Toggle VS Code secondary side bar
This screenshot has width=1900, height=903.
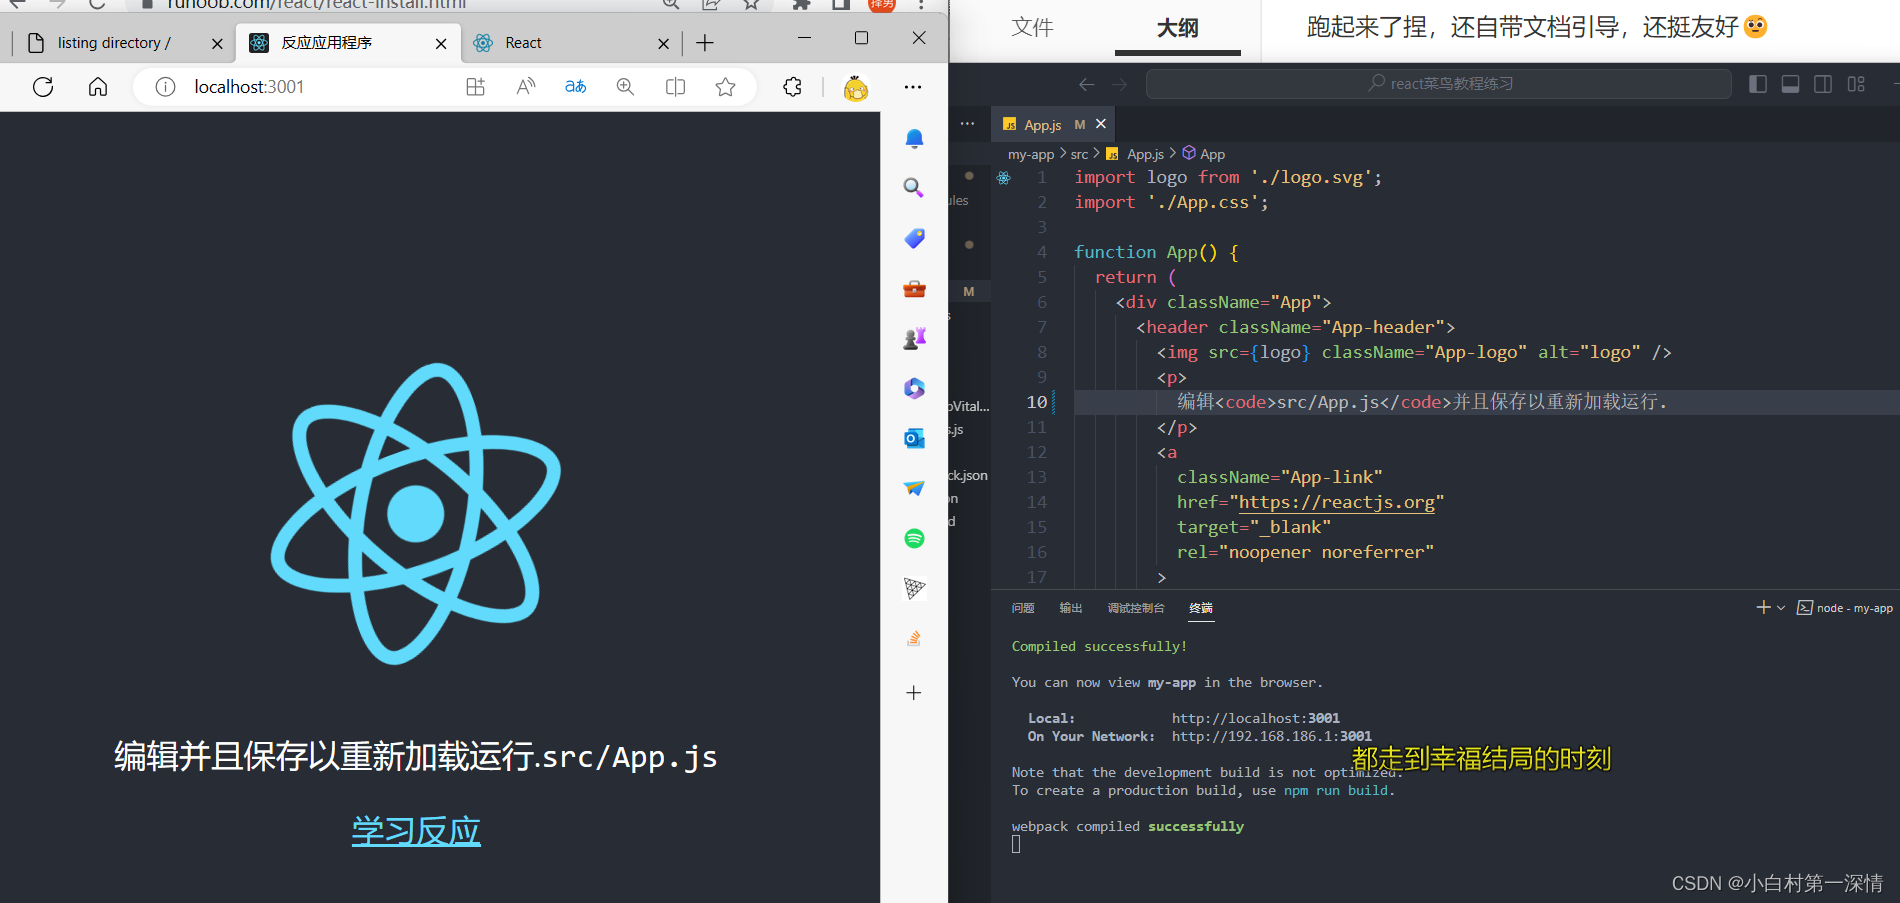tap(1824, 84)
